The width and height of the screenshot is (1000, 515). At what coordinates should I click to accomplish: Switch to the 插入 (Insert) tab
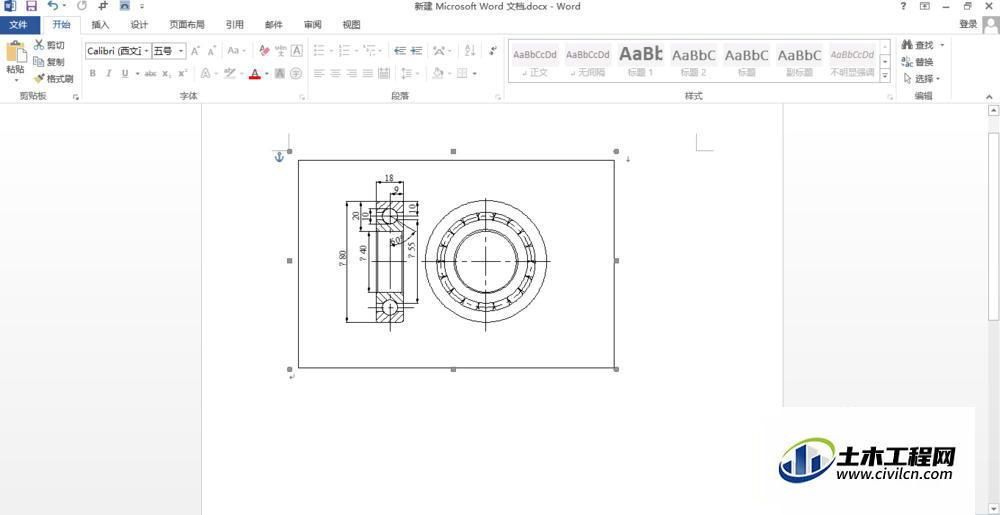tap(100, 25)
